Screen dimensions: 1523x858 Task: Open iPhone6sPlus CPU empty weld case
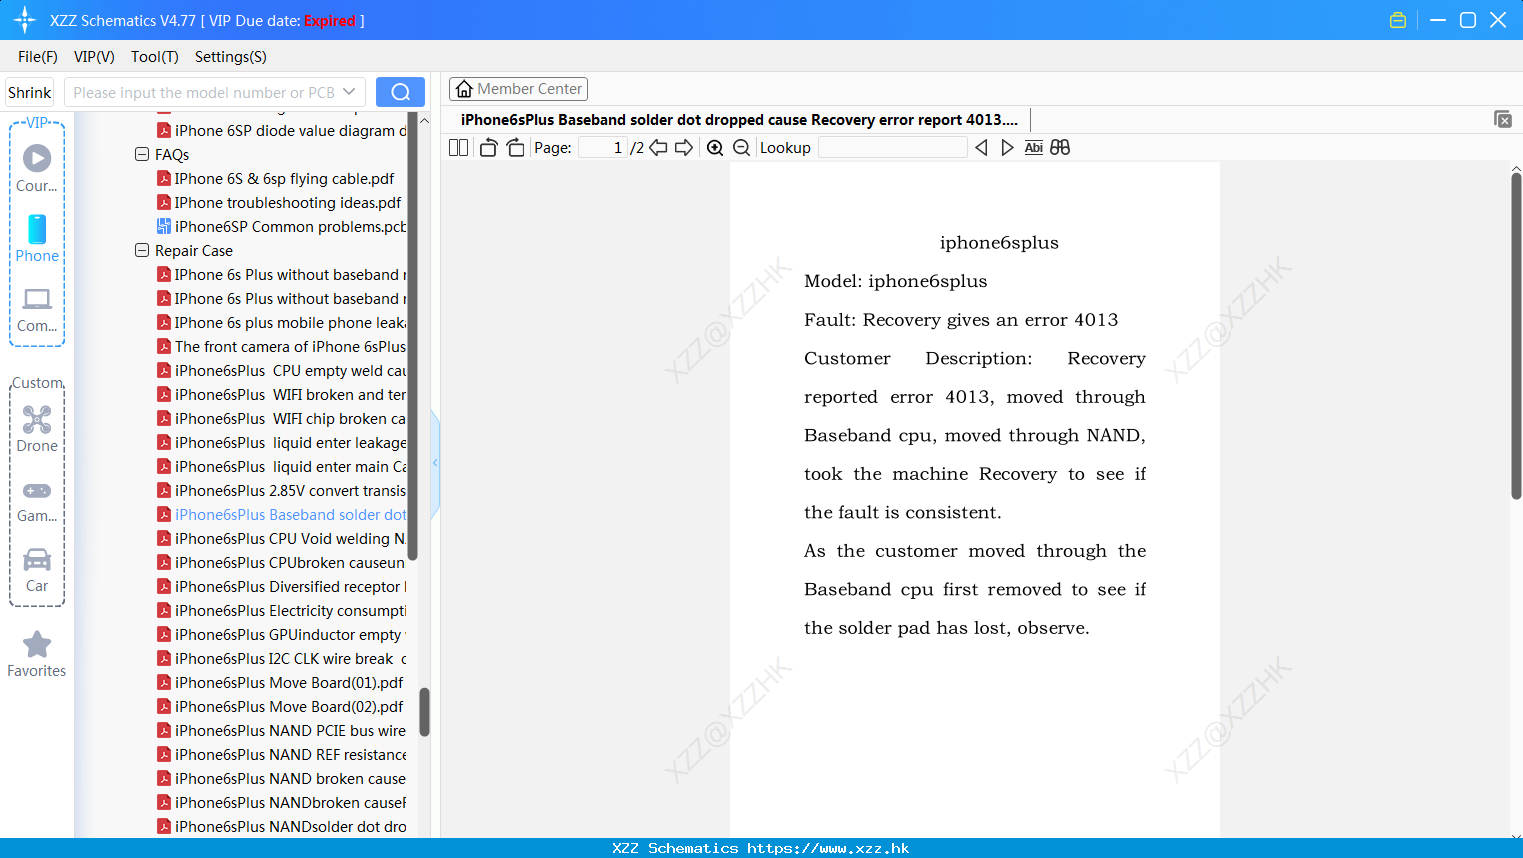[282, 371]
